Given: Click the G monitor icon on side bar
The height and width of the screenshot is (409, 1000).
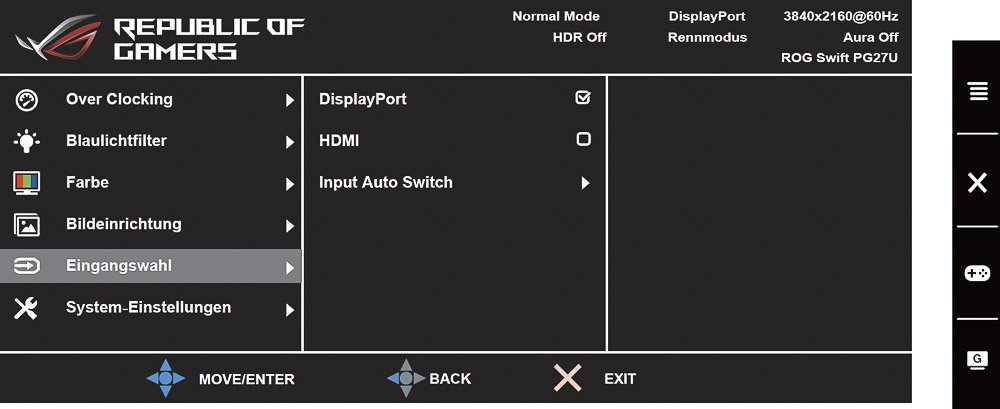Looking at the screenshot, I should point(978,360).
